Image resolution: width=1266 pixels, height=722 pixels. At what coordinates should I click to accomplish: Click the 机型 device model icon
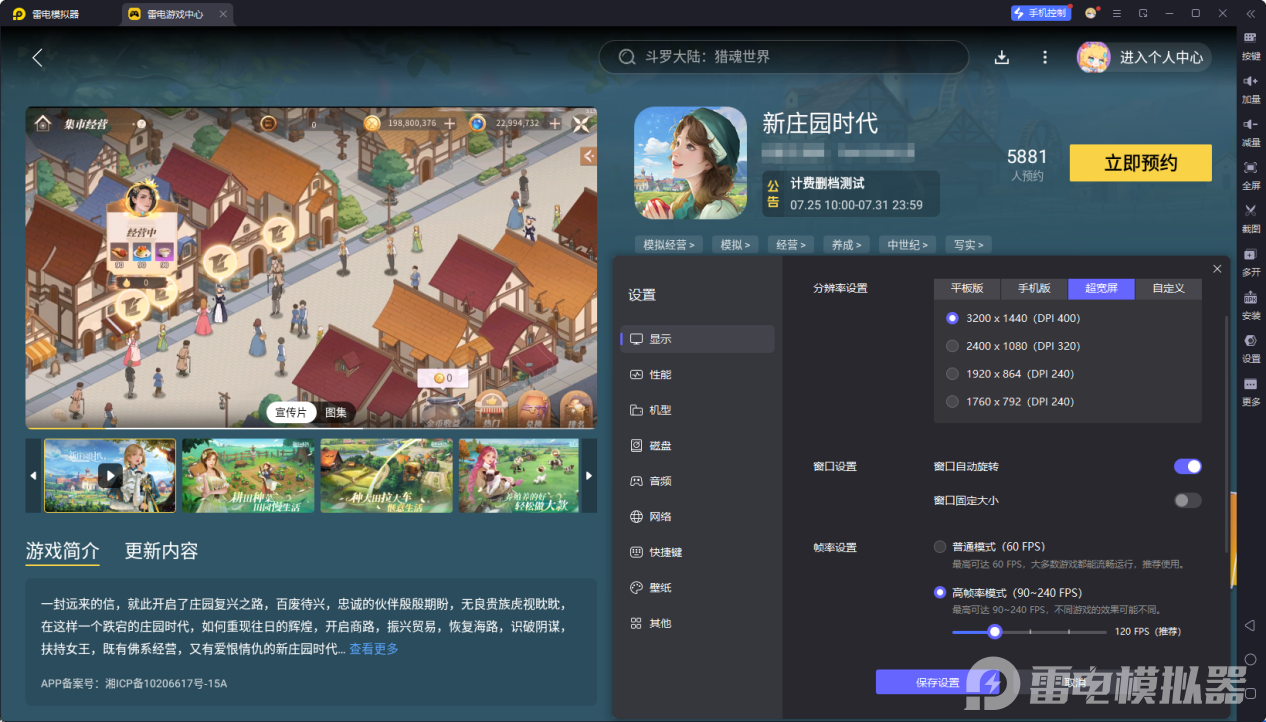(637, 410)
